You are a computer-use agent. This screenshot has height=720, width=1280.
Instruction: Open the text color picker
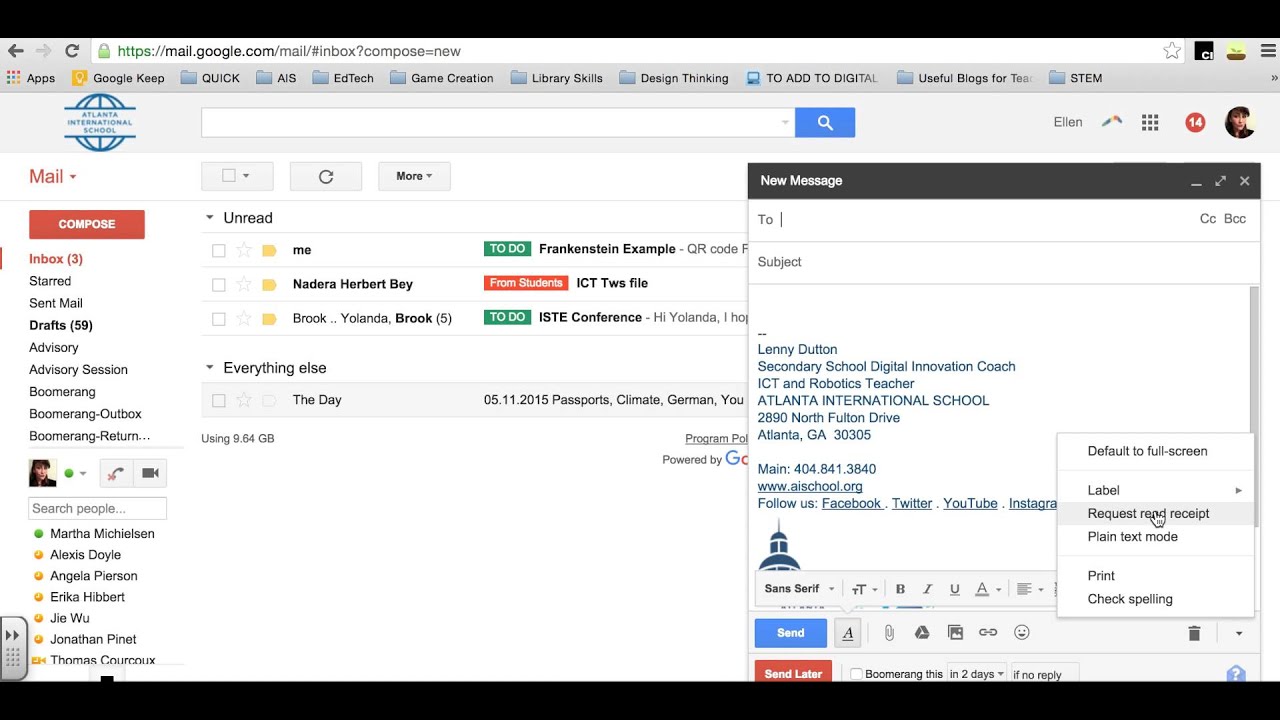click(988, 589)
